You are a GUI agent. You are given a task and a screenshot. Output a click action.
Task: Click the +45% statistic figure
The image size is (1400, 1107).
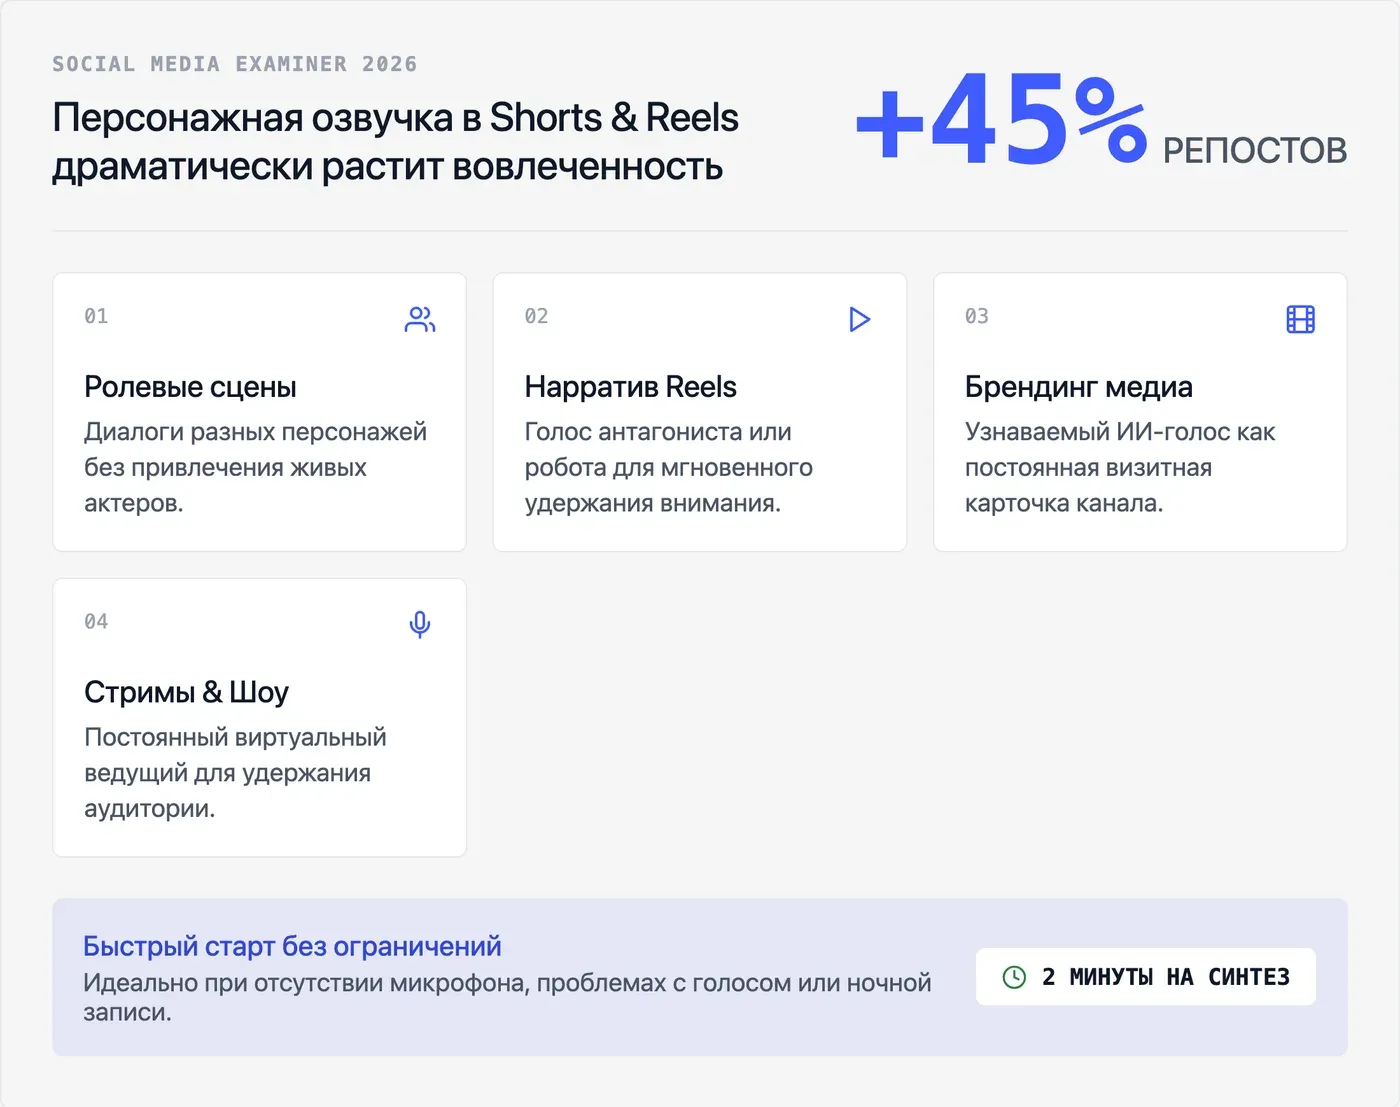pos(1001,120)
